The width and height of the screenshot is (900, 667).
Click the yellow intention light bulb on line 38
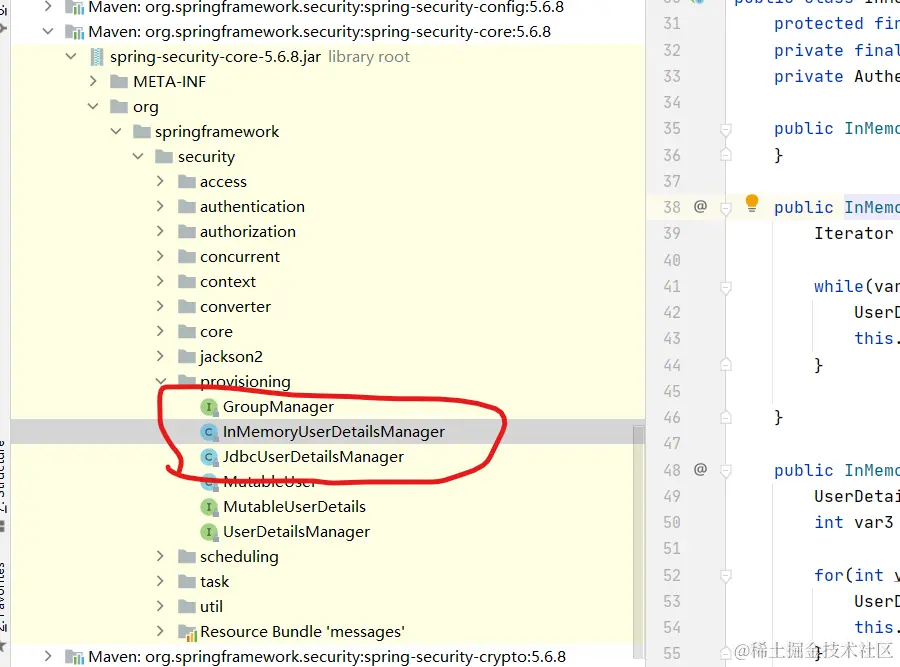point(752,203)
